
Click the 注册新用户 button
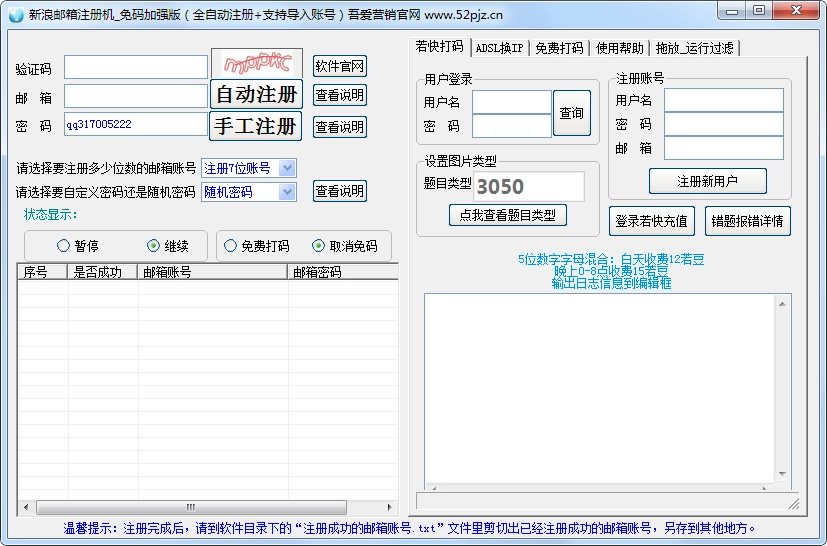[708, 181]
